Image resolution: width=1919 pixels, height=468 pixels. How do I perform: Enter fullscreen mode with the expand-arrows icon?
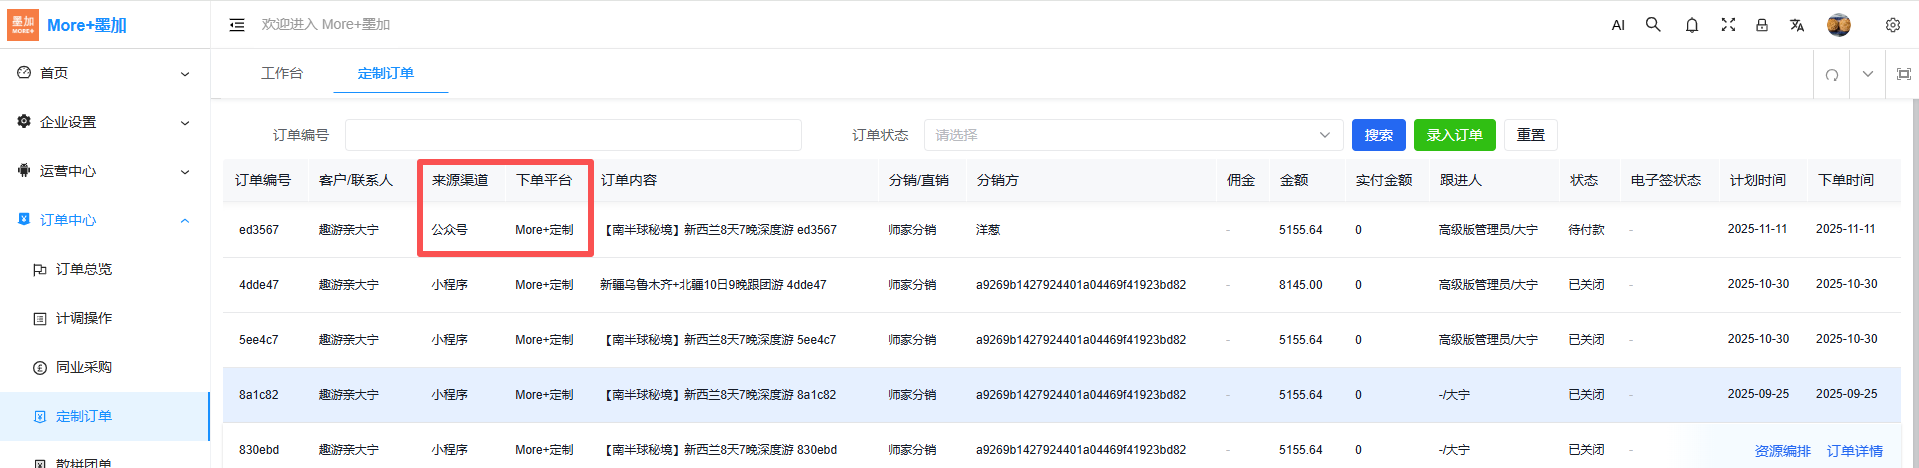coord(1728,25)
